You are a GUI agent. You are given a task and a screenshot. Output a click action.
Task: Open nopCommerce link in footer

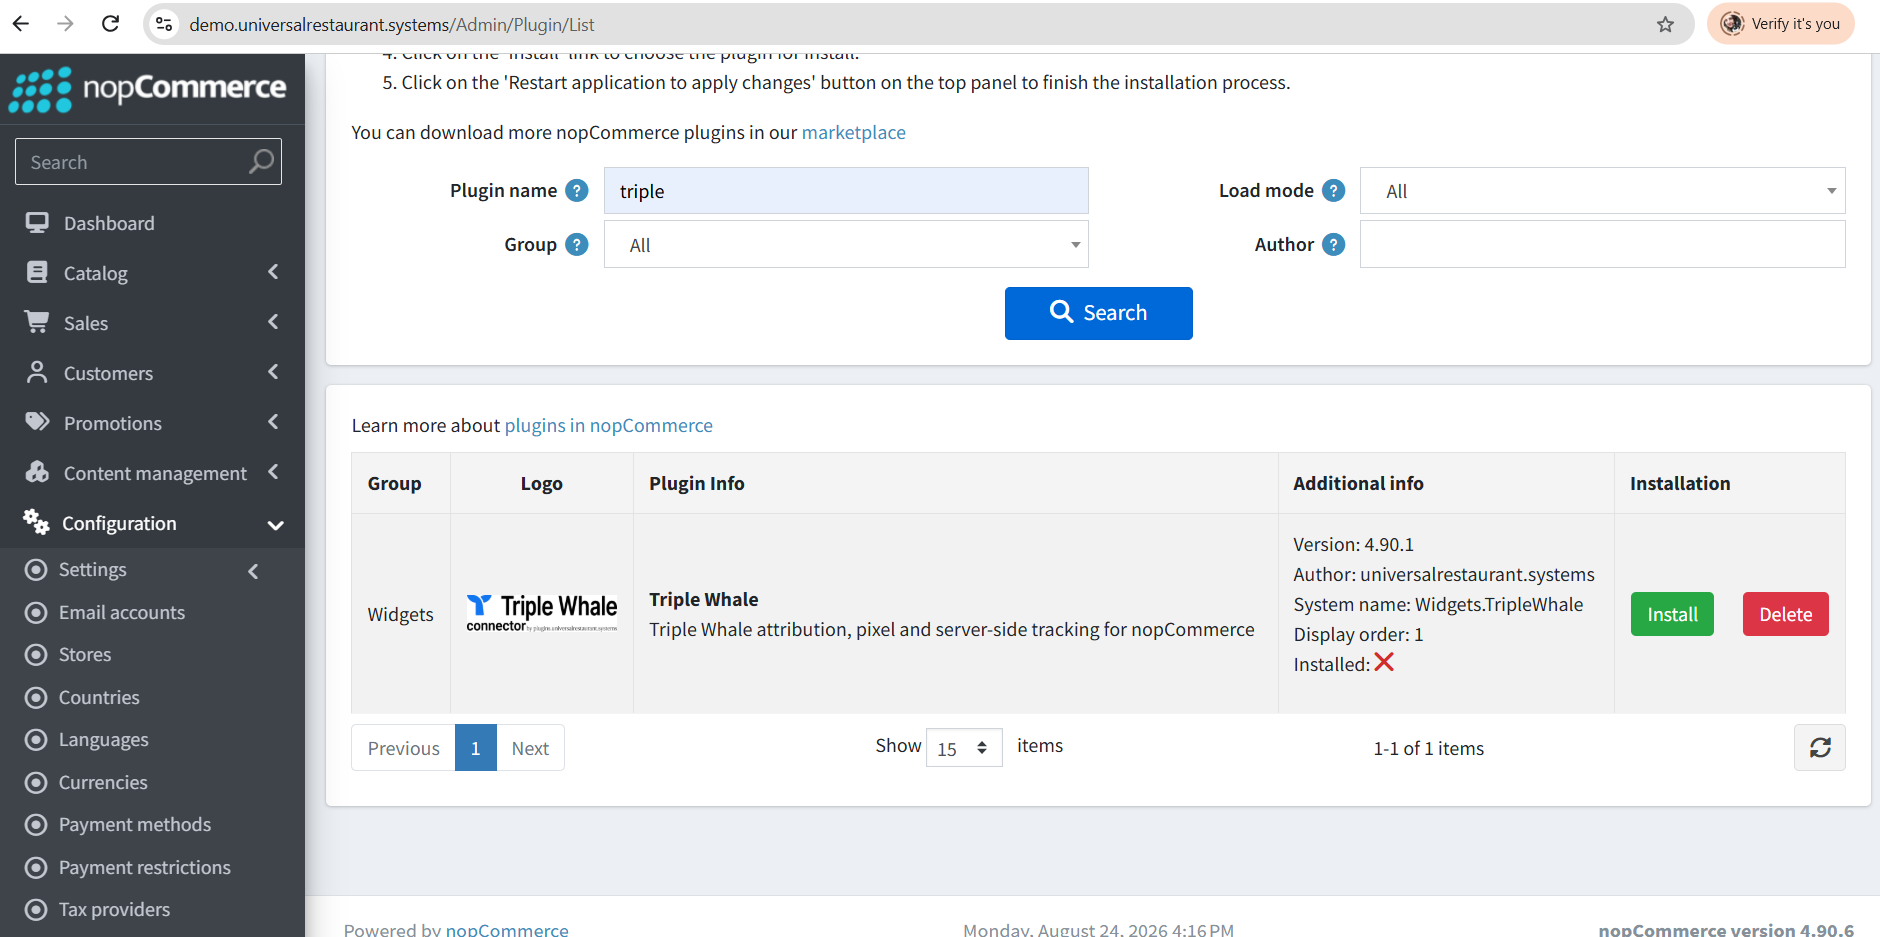pos(507,929)
